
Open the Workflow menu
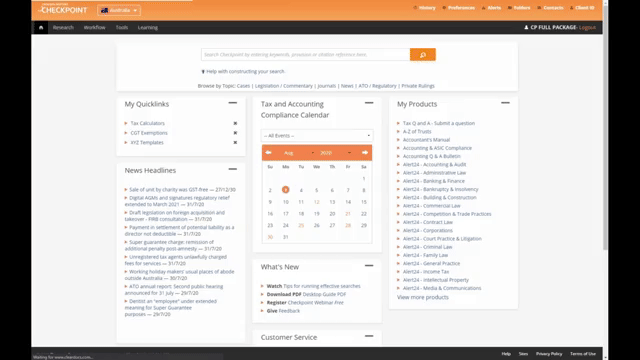coord(94,27)
